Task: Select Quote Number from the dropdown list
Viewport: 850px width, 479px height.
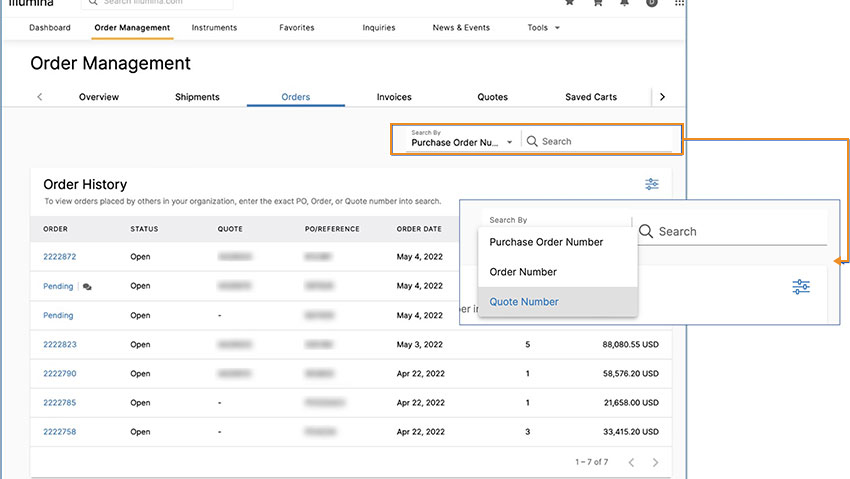Action: (524, 302)
